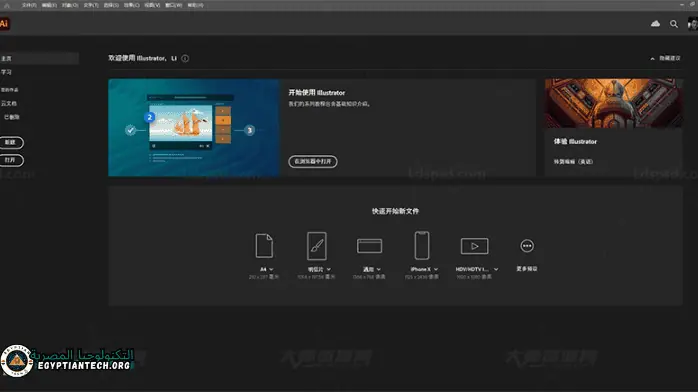Viewport: 698px width, 392px height.
Task: Open the cloud sync status icon
Action: 655,24
